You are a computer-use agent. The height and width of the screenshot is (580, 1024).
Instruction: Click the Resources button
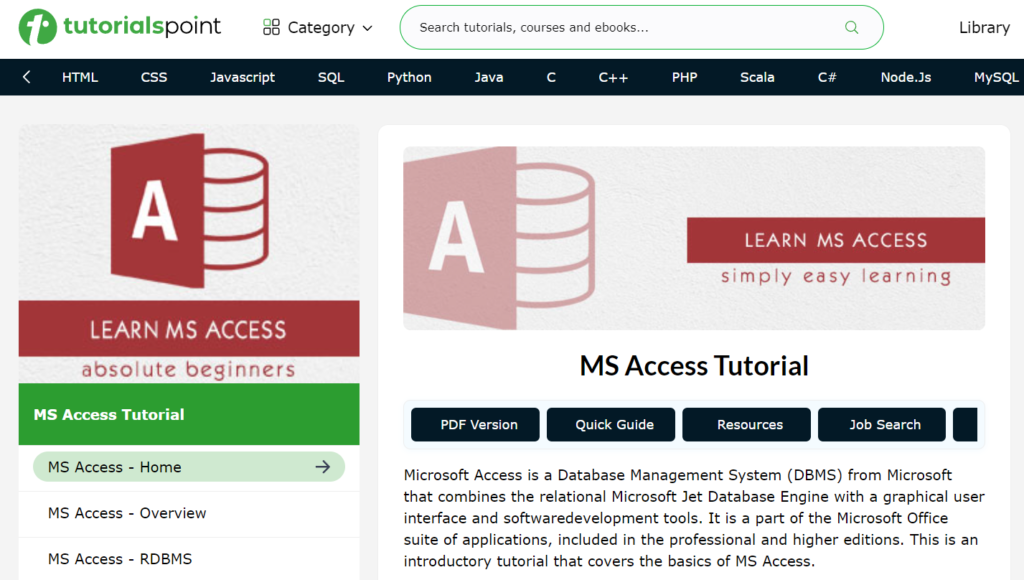point(746,424)
